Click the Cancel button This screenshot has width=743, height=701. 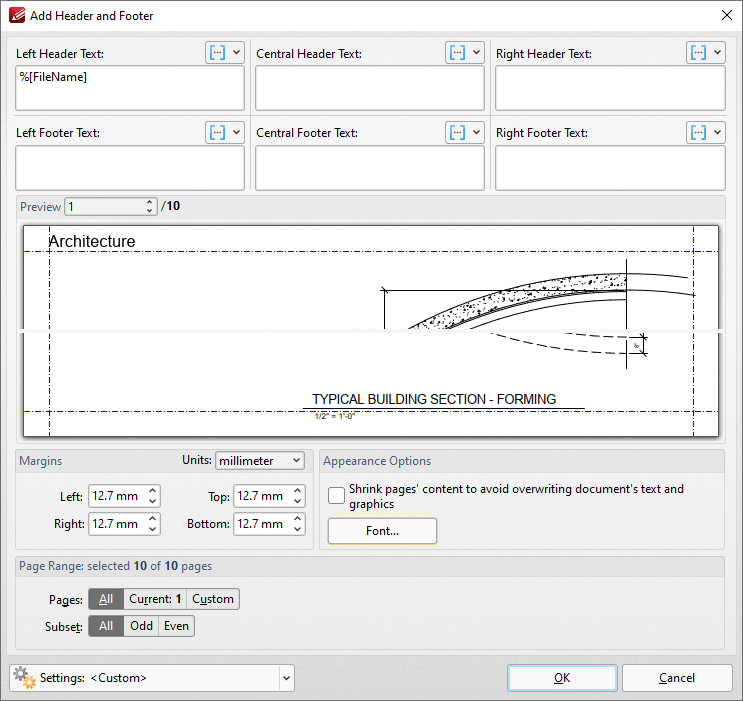coord(677,678)
